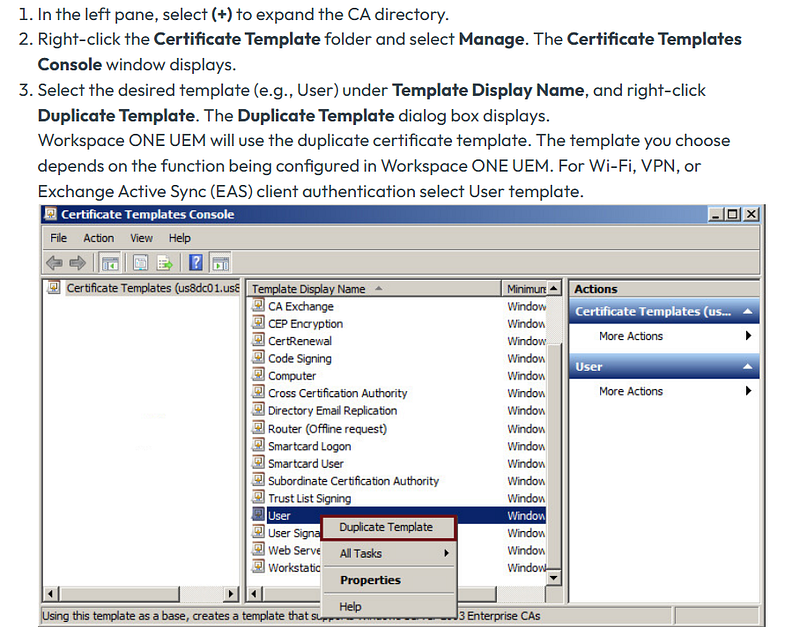Click the Smartcard Logon template icon
The height and width of the screenshot is (627, 800).
tap(259, 445)
